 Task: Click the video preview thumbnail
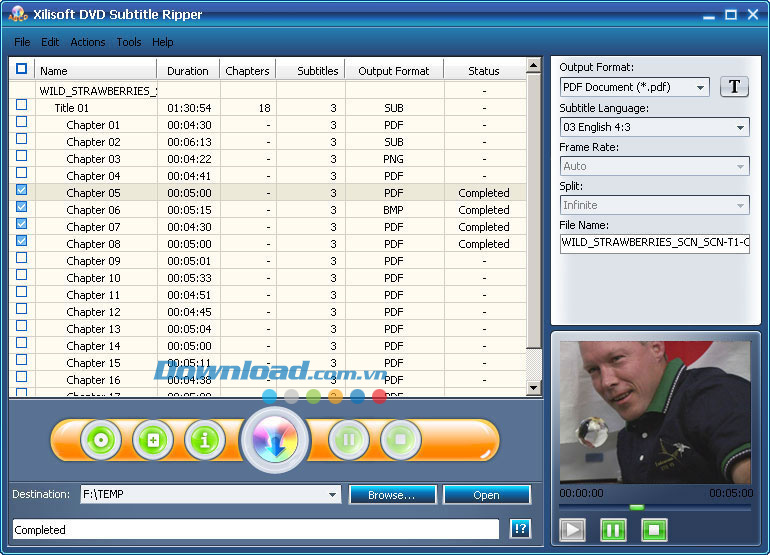pyautogui.click(x=655, y=412)
